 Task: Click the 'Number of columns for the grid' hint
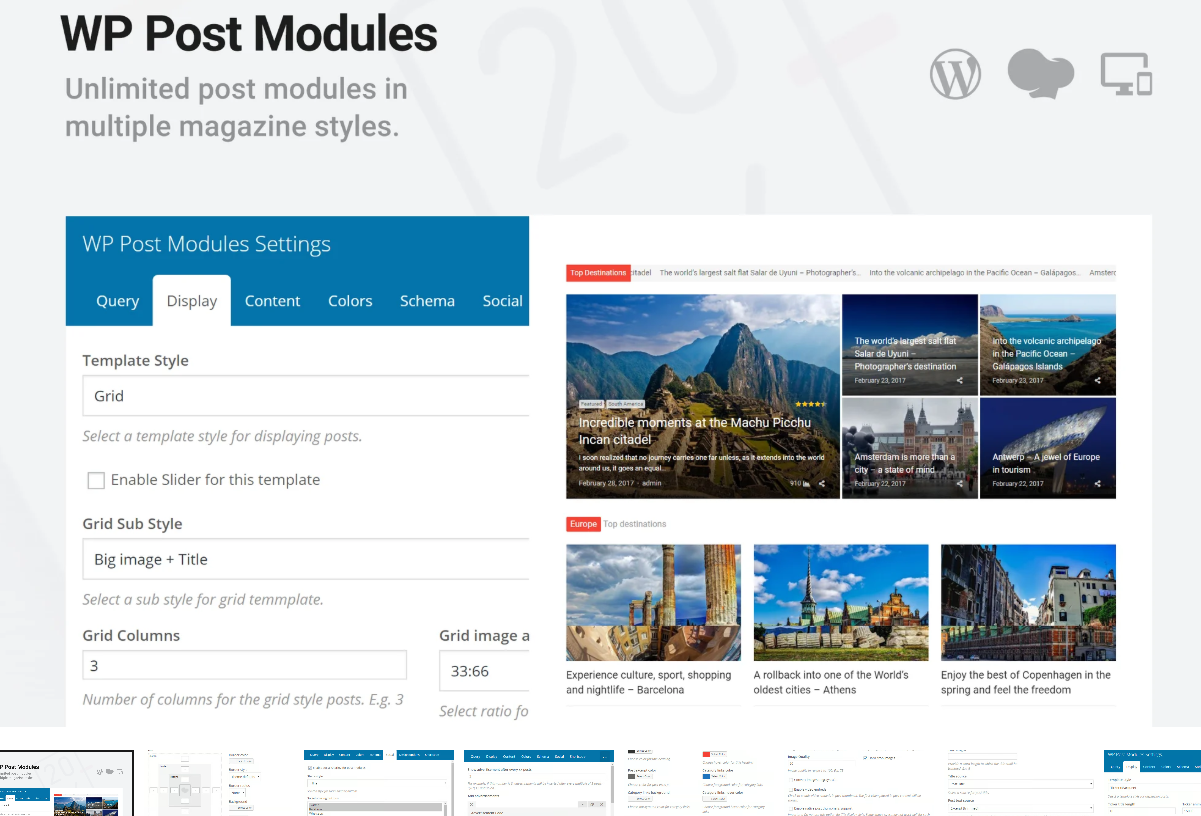(243, 699)
